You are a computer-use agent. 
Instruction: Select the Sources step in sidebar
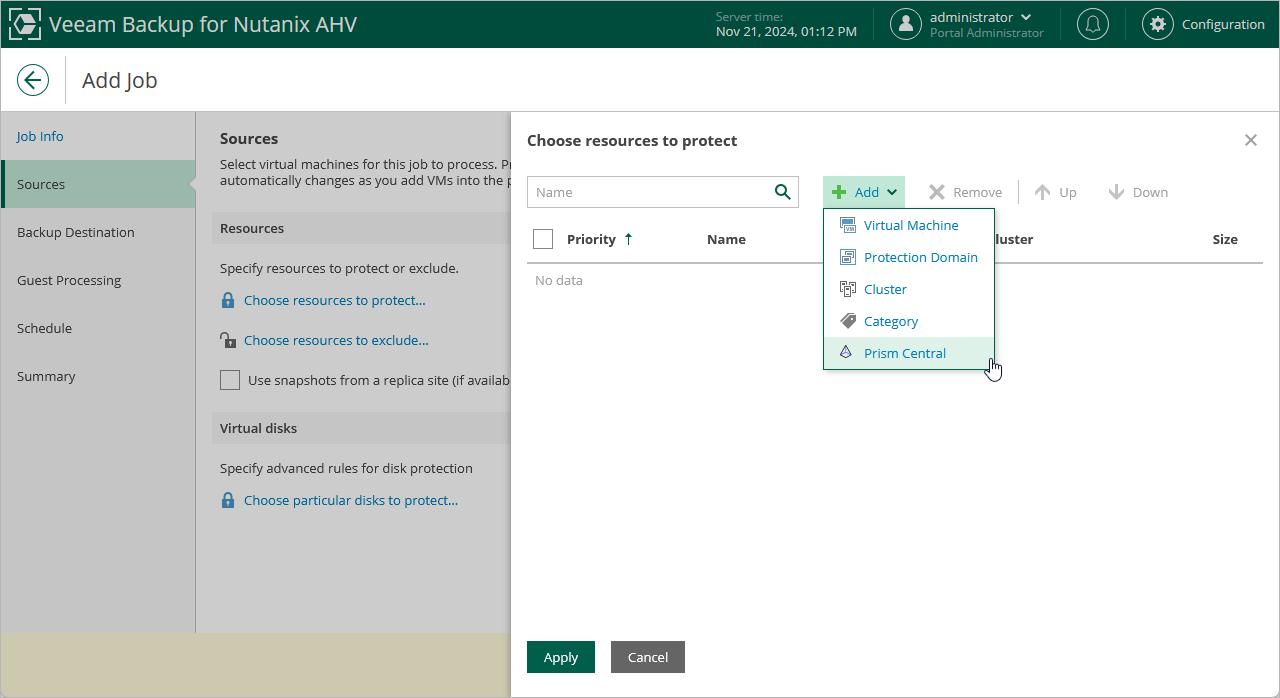[98, 184]
